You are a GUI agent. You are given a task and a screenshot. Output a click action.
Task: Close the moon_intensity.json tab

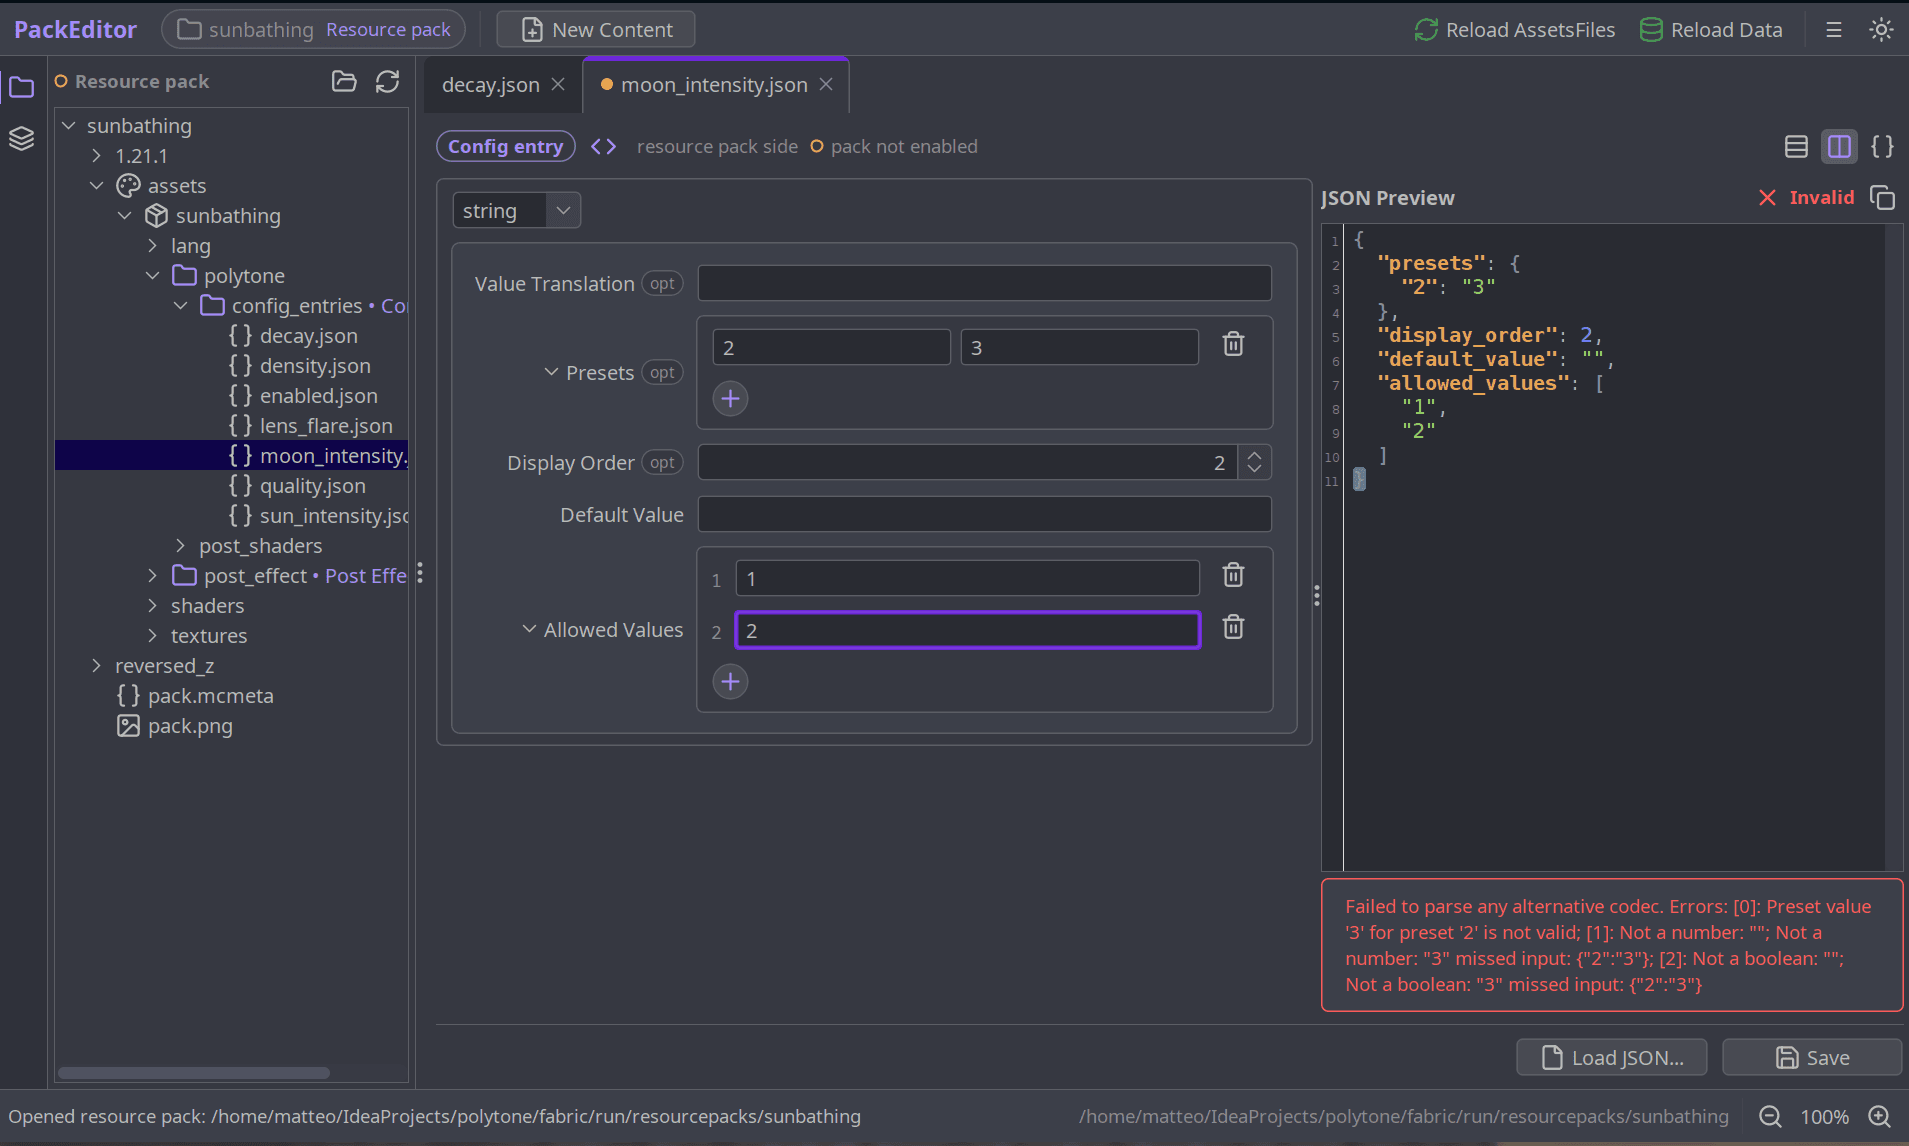tap(826, 85)
